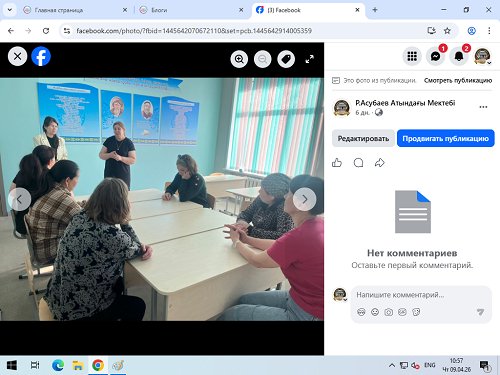Open File Explorer from taskbar
500x375 pixels.
coord(78,365)
